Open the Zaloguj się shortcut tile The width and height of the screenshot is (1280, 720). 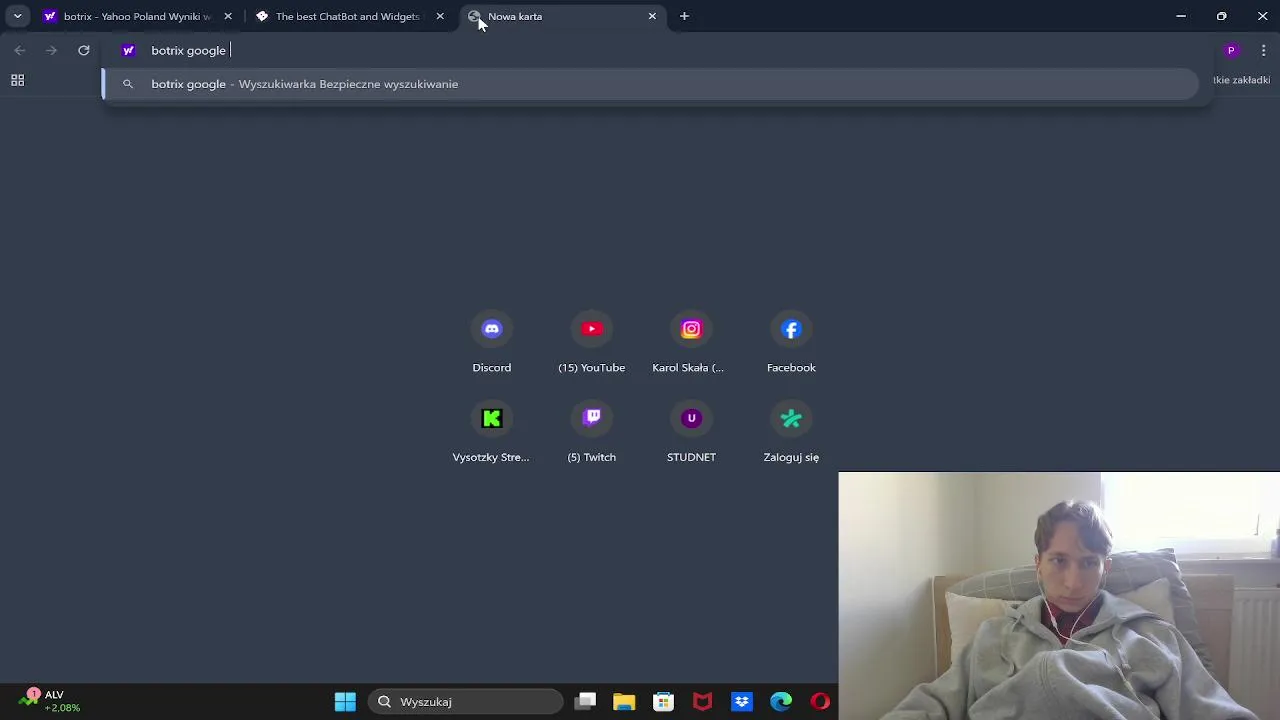791,433
